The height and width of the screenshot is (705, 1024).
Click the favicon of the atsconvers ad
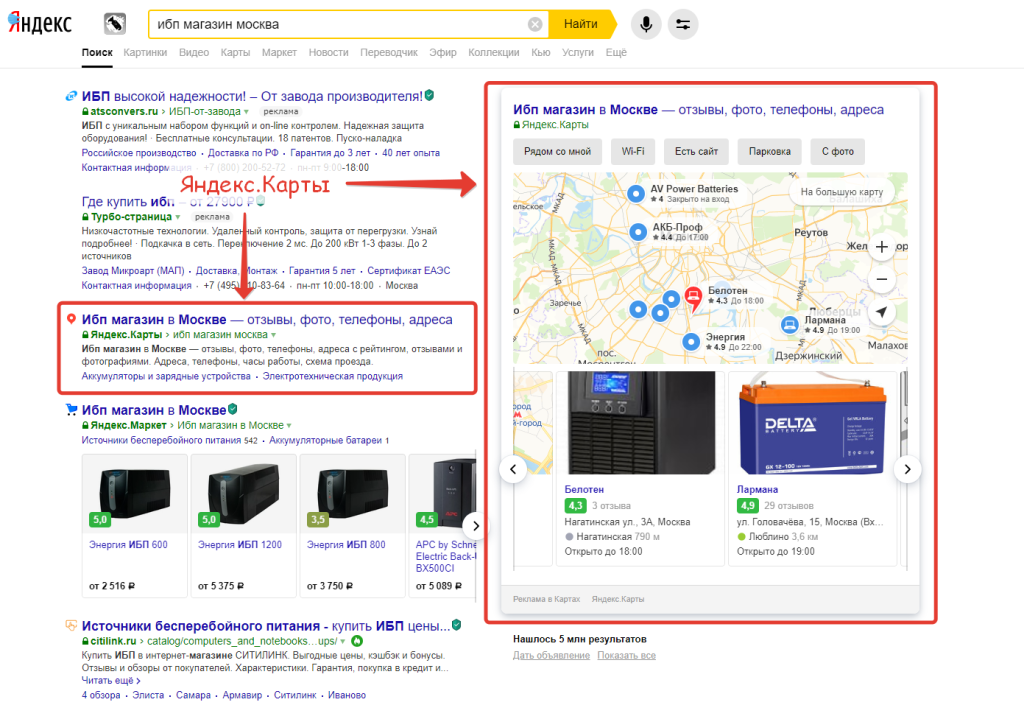(71, 96)
